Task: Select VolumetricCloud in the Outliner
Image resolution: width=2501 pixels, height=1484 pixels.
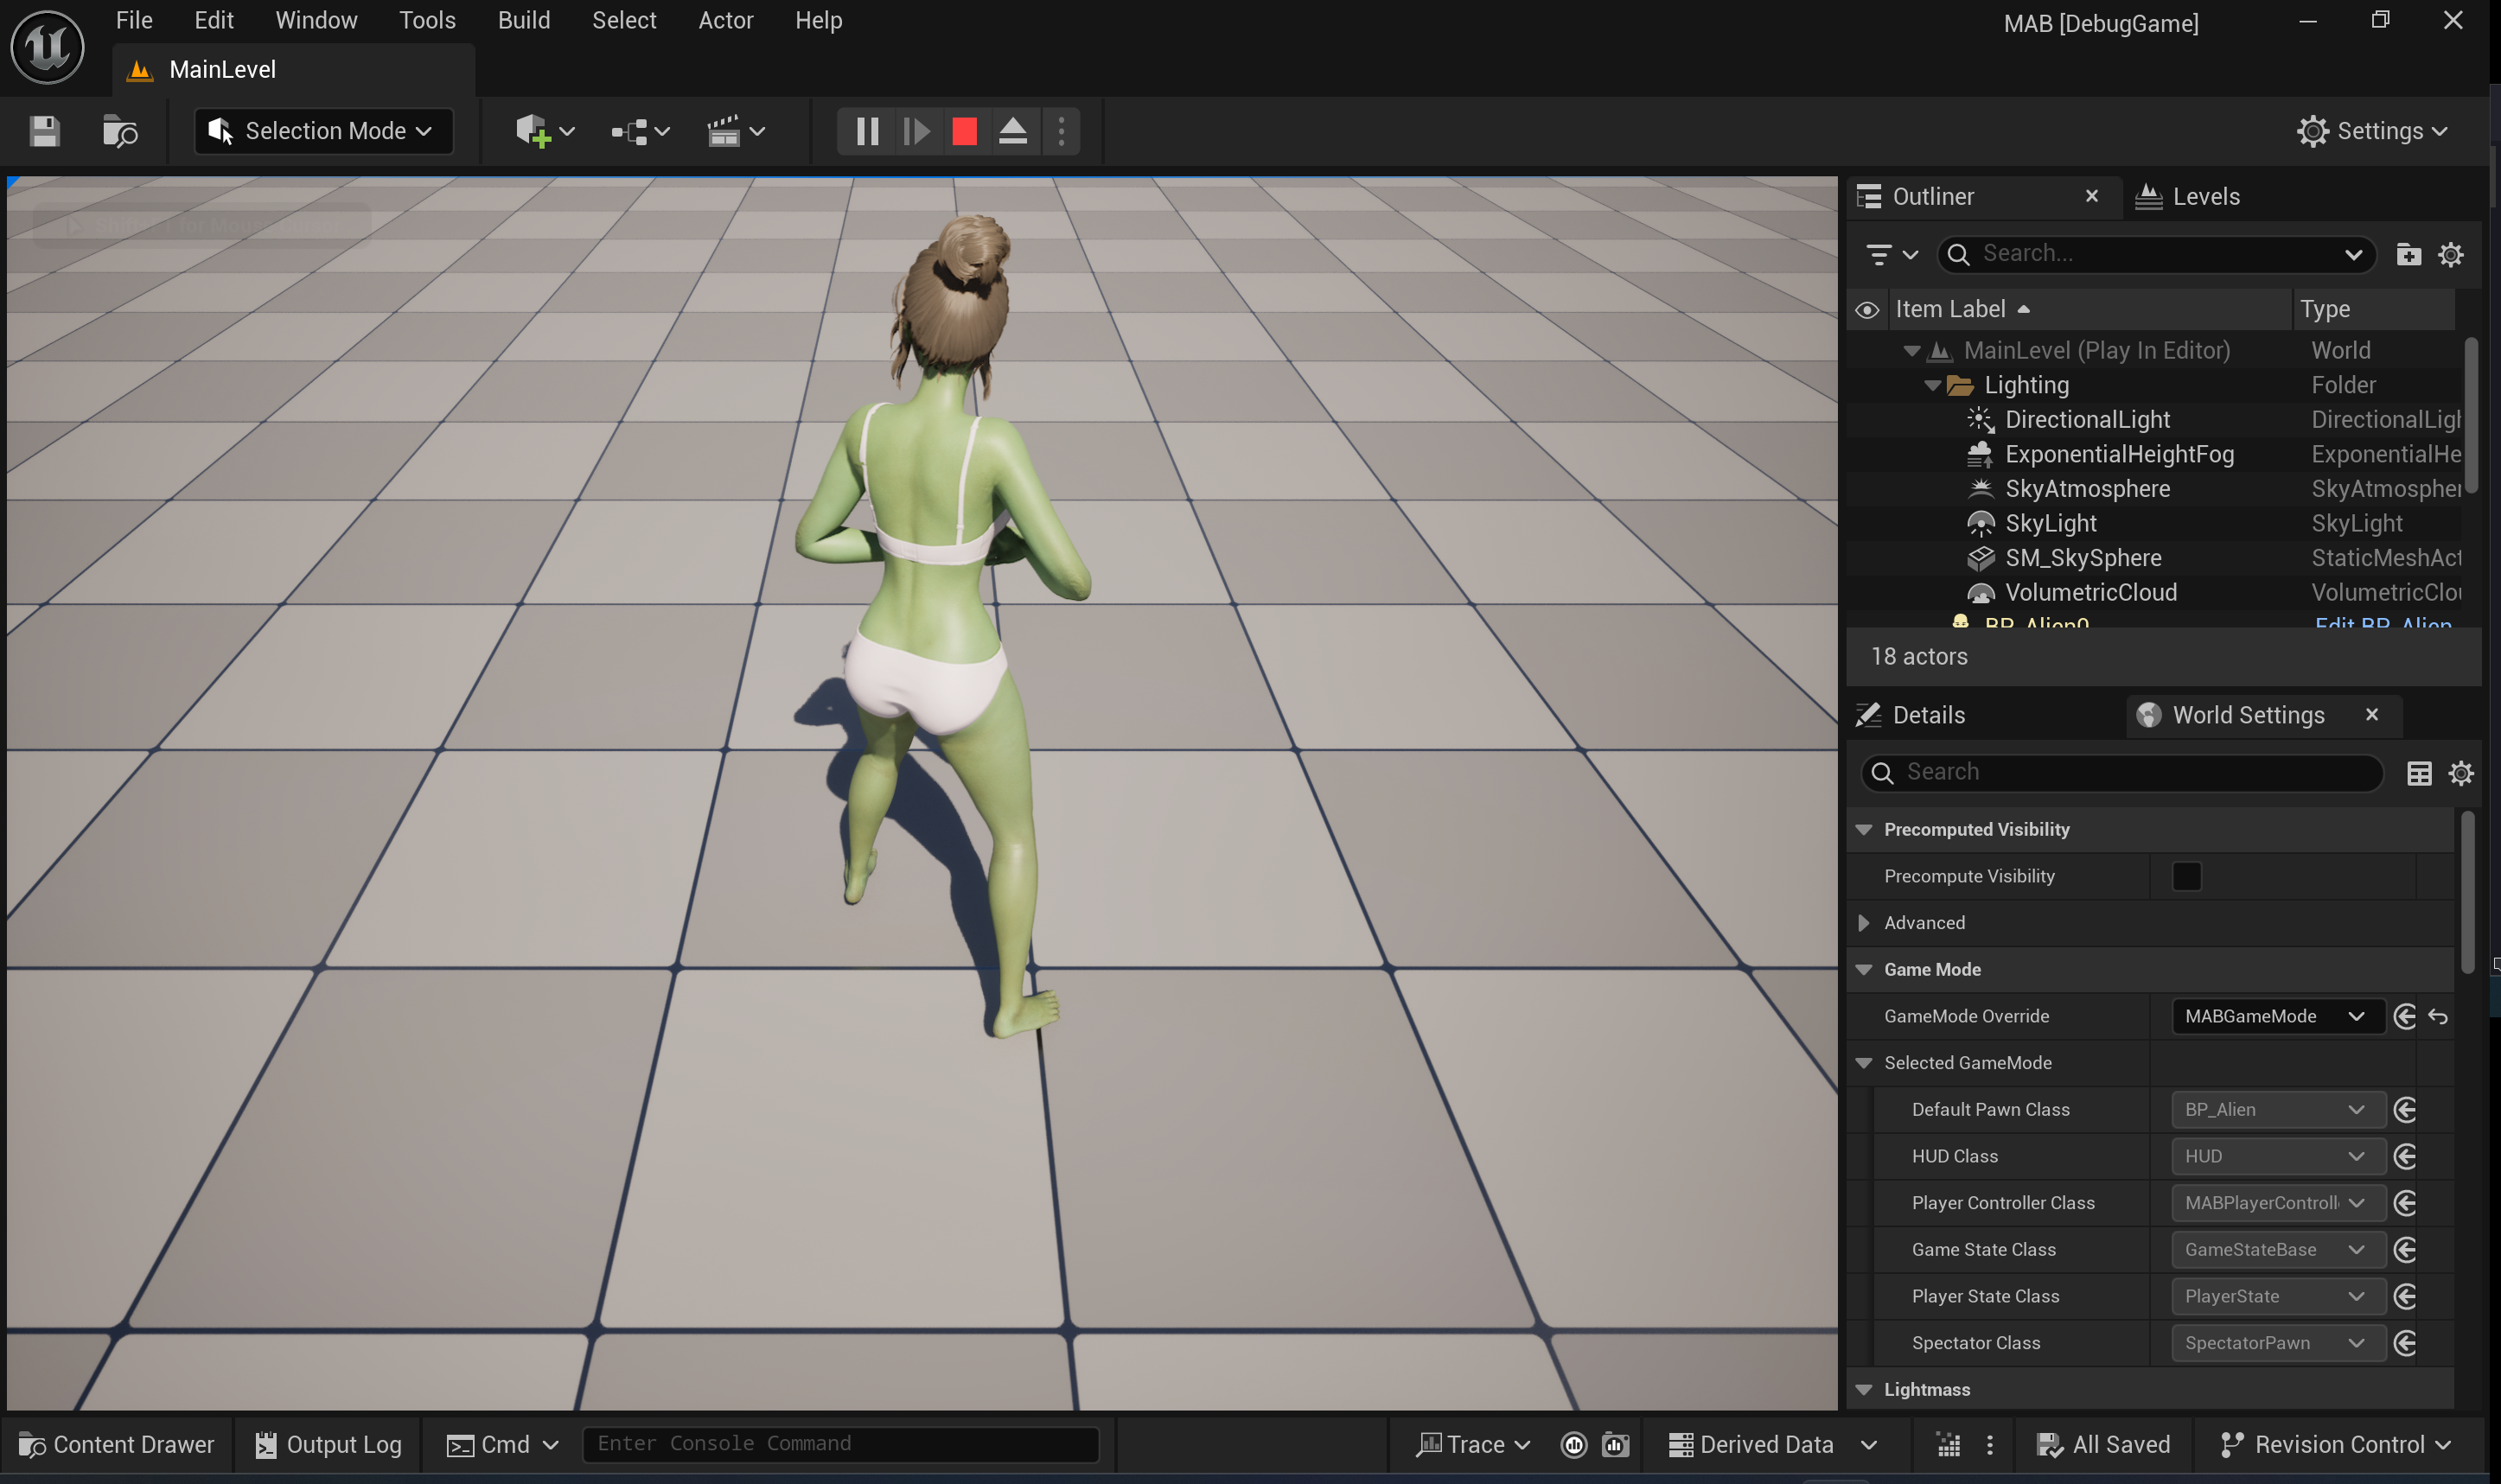Action: (x=2090, y=593)
